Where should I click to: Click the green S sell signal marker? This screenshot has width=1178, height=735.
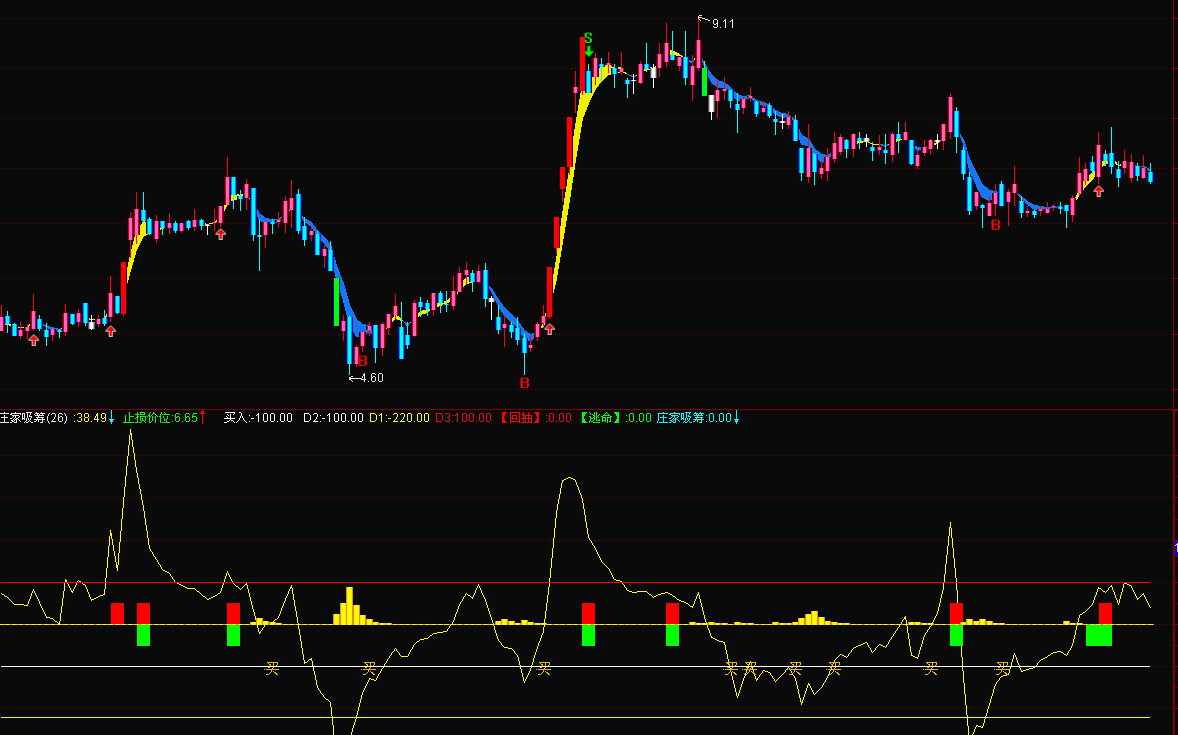(588, 38)
